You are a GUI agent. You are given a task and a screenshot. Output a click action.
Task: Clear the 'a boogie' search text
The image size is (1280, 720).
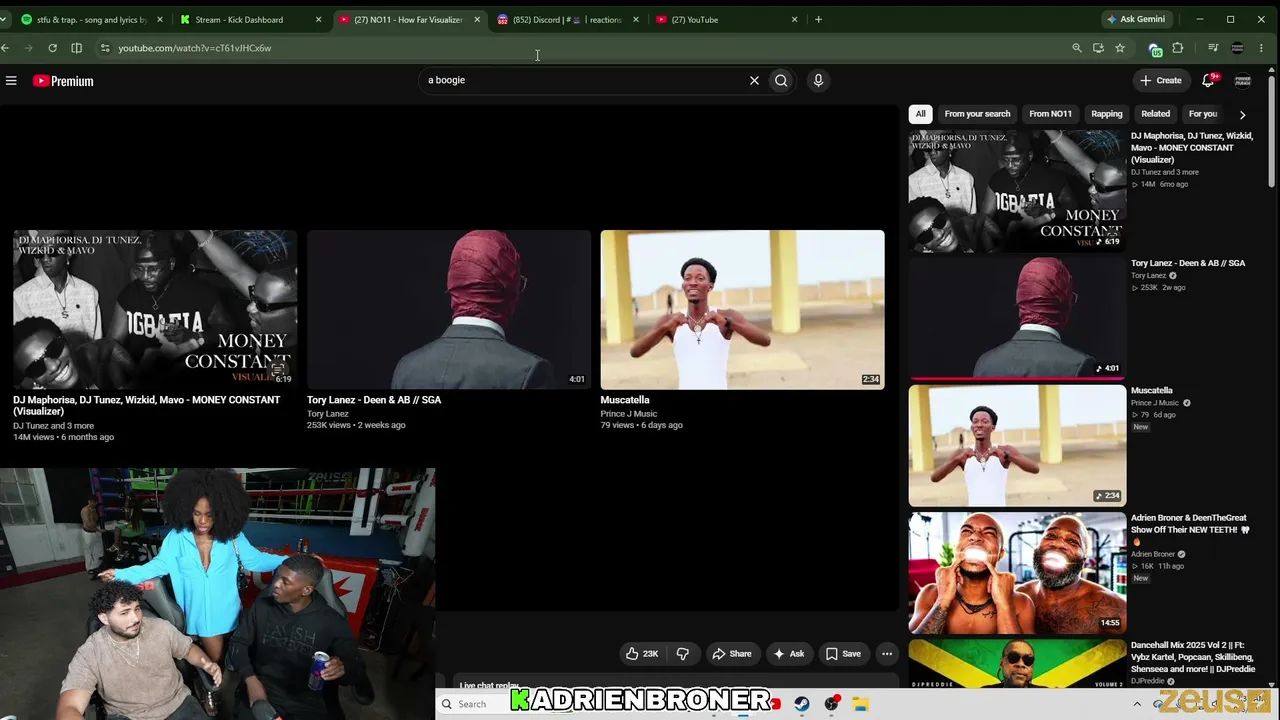(x=754, y=81)
